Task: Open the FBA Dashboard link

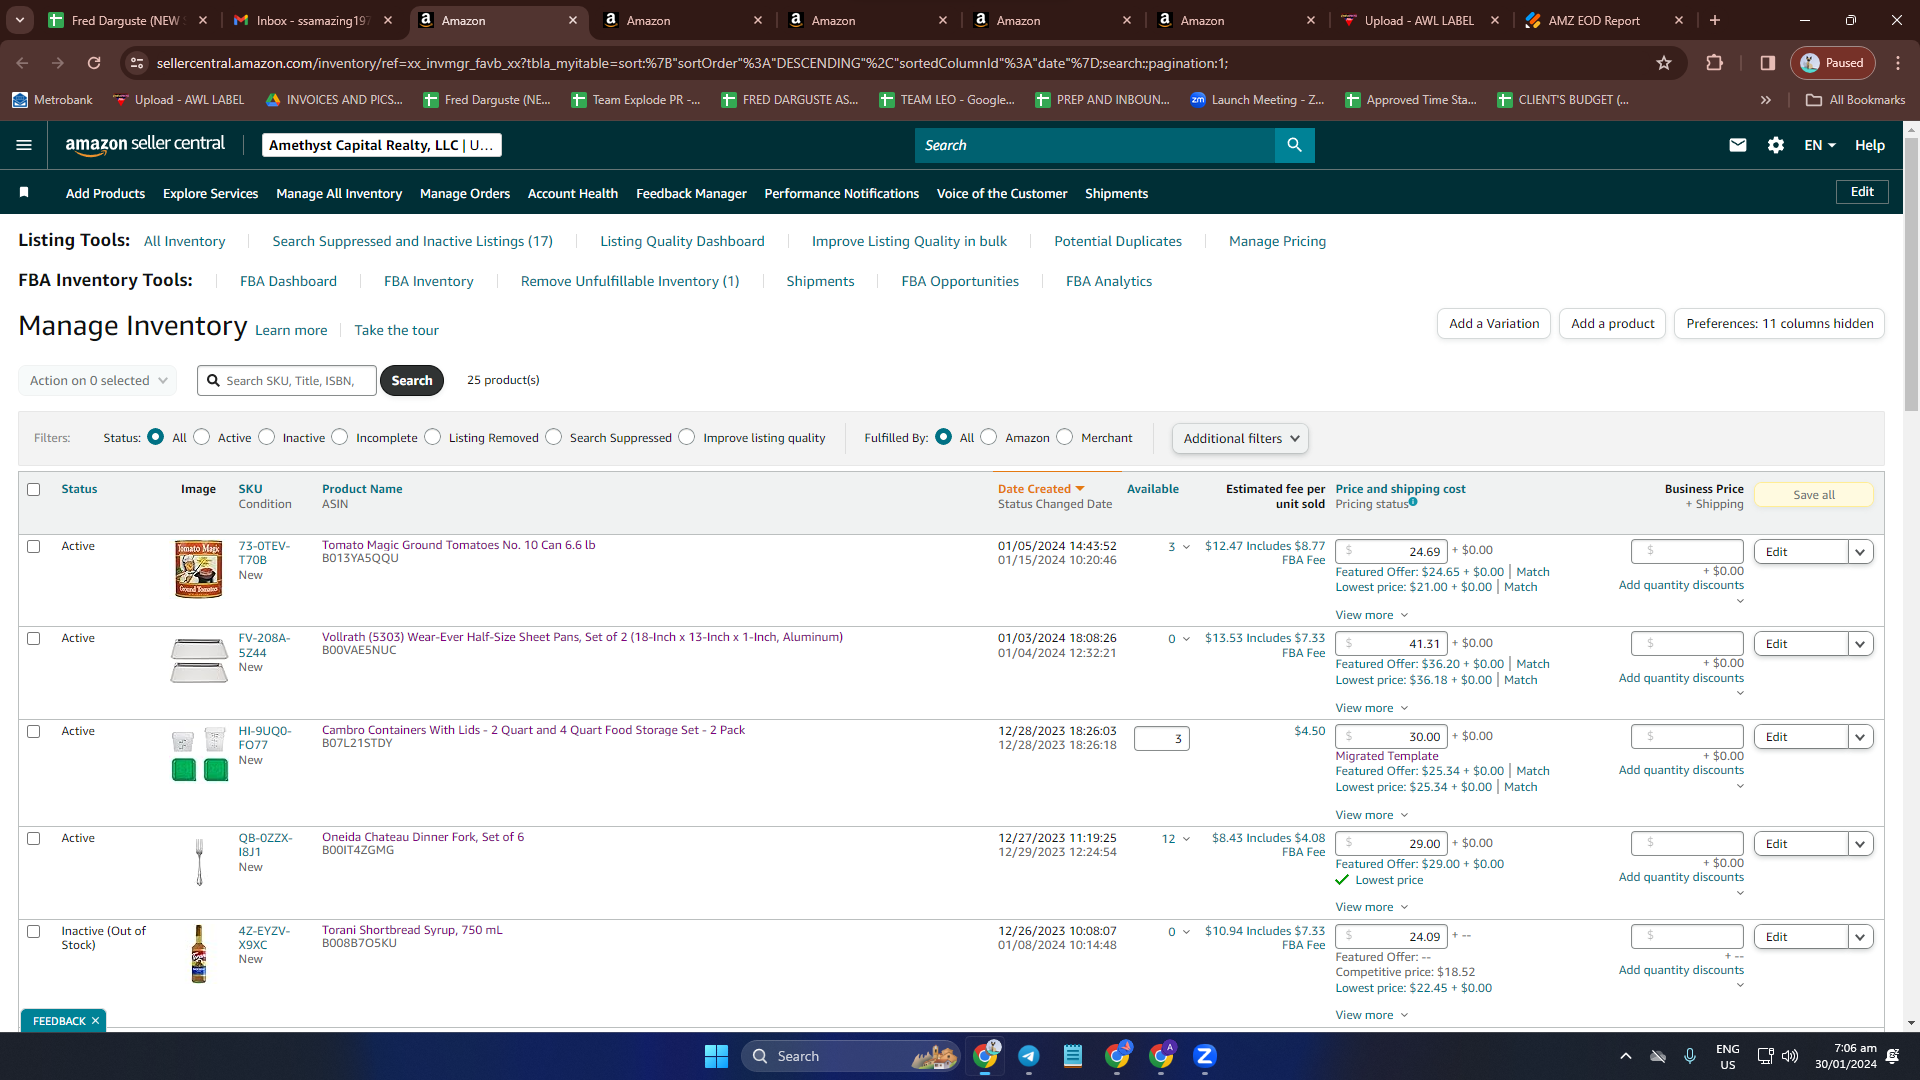Action: click(x=288, y=281)
